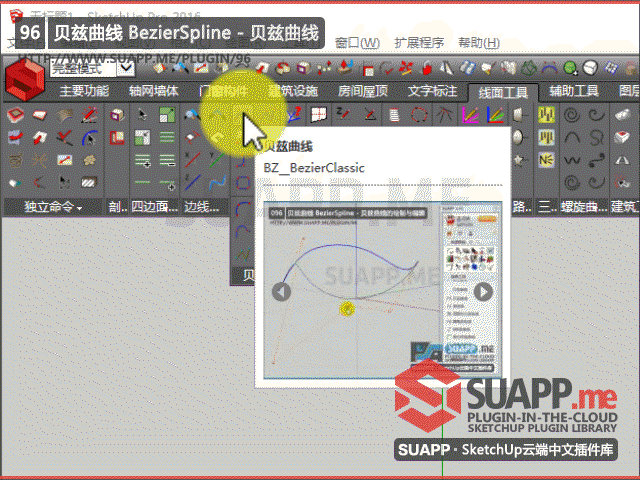Select the blue Z-axis line tool
The image size is (640, 480).
tap(192, 182)
